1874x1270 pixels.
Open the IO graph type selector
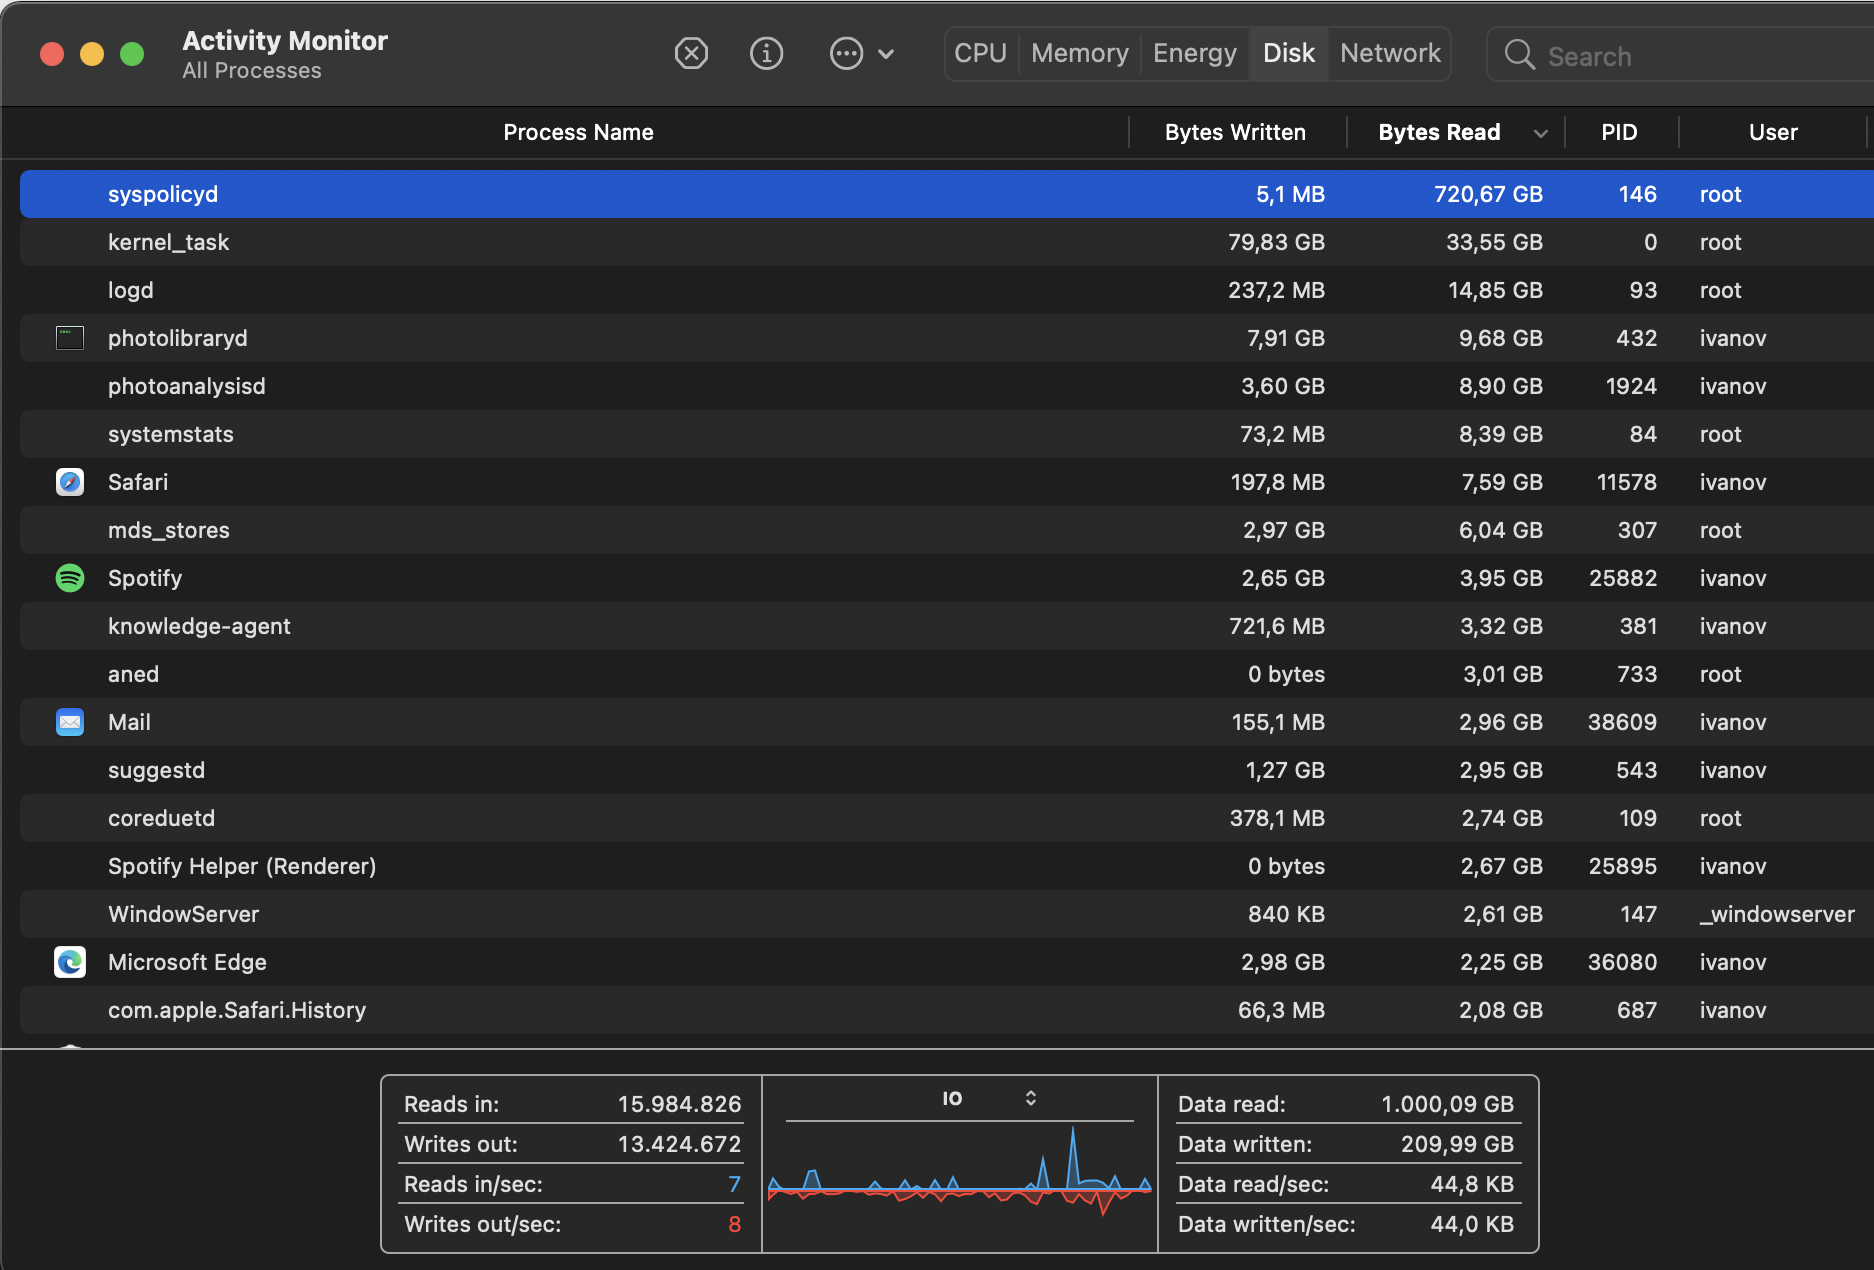pos(1030,1098)
